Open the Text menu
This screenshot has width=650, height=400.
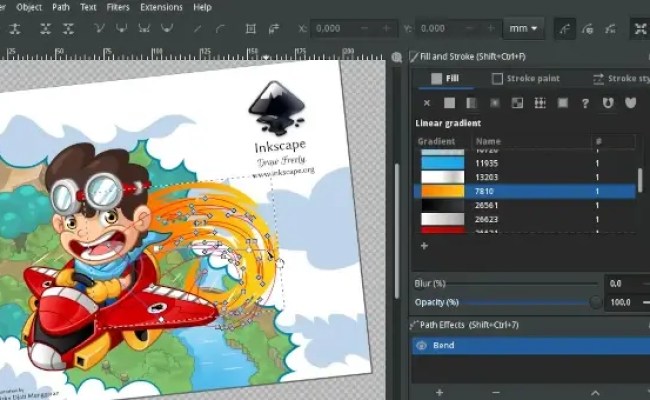88,7
